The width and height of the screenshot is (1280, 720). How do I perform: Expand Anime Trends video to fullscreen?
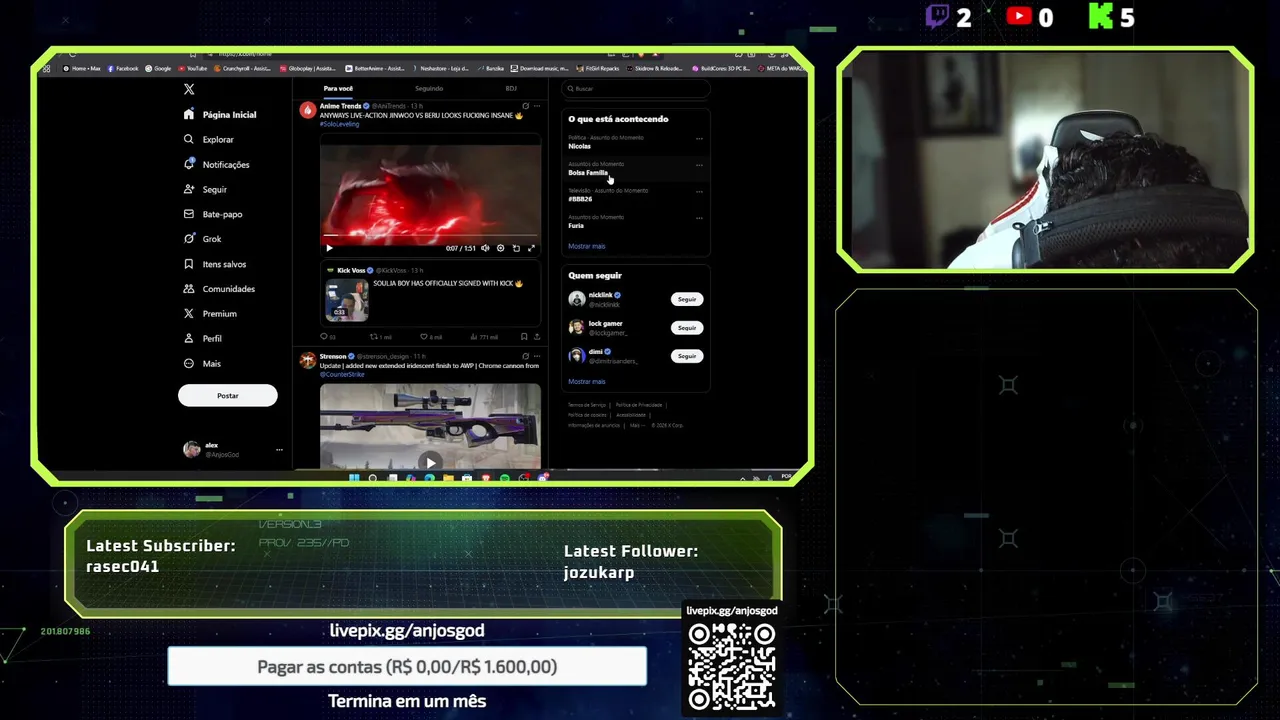(x=531, y=248)
